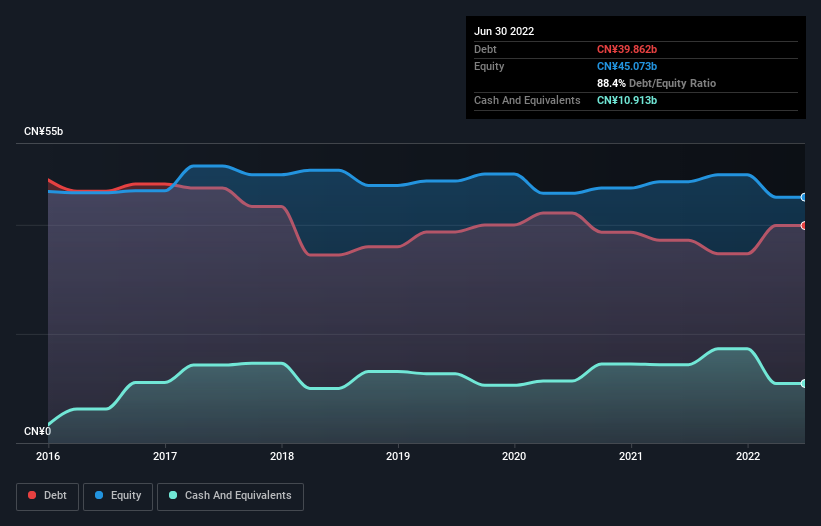Click the 2021 x-axis label
Image resolution: width=821 pixels, height=526 pixels.
[631, 456]
